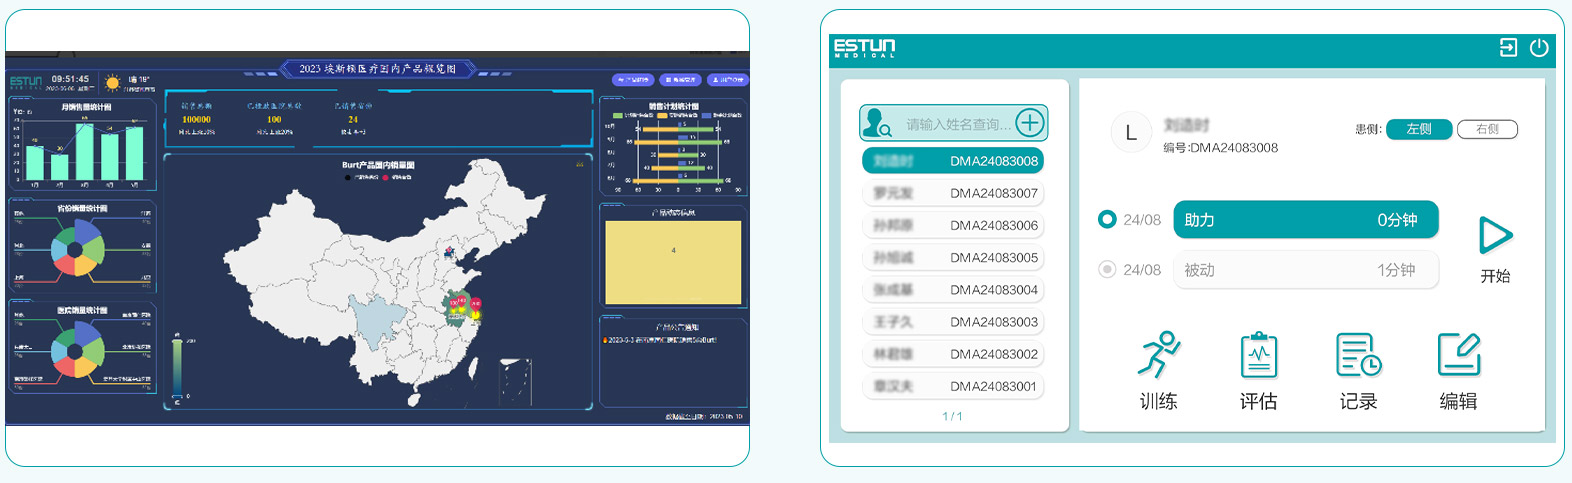Image resolution: width=1572 pixels, height=483 pixels.
Task: Open 训练 (Training) running figure icon
Action: pos(1159,355)
